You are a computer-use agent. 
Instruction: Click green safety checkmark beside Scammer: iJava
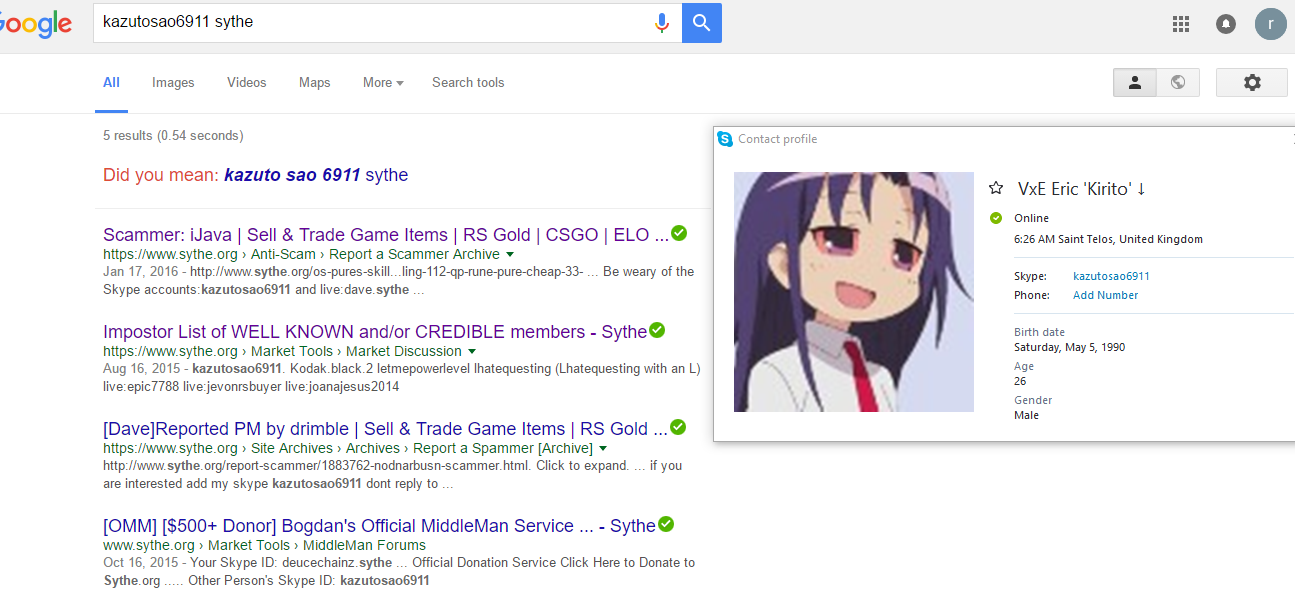(x=679, y=233)
